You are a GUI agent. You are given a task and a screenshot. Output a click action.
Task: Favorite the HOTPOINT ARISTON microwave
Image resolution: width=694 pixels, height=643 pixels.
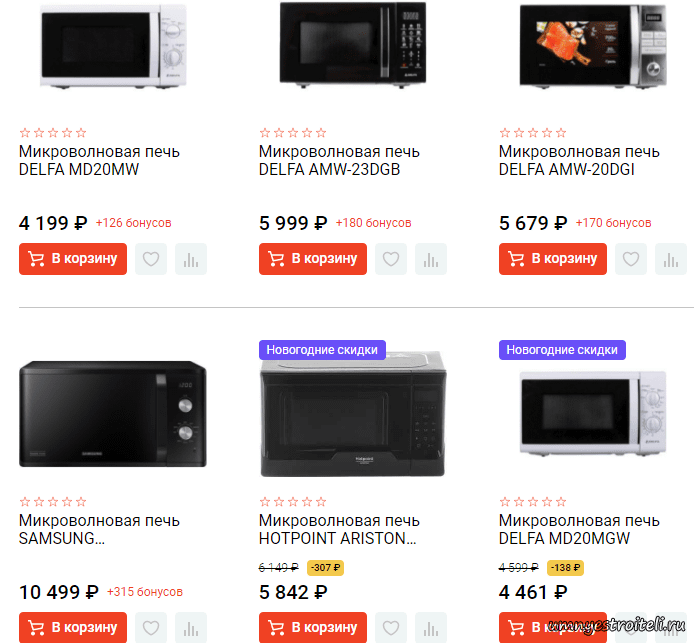(391, 628)
